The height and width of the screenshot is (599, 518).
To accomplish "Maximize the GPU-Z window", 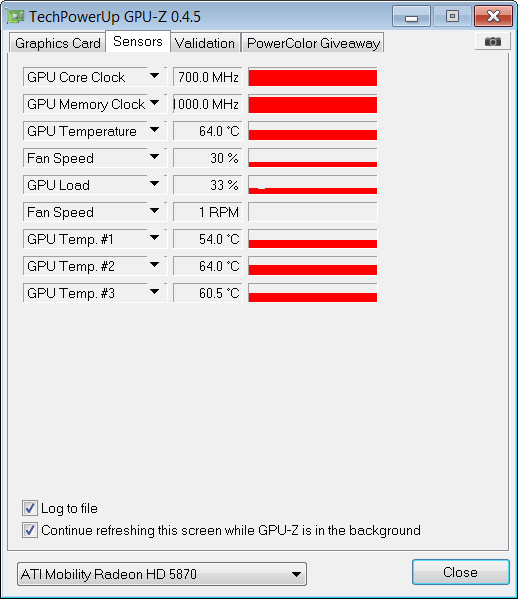I will pos(452,16).
